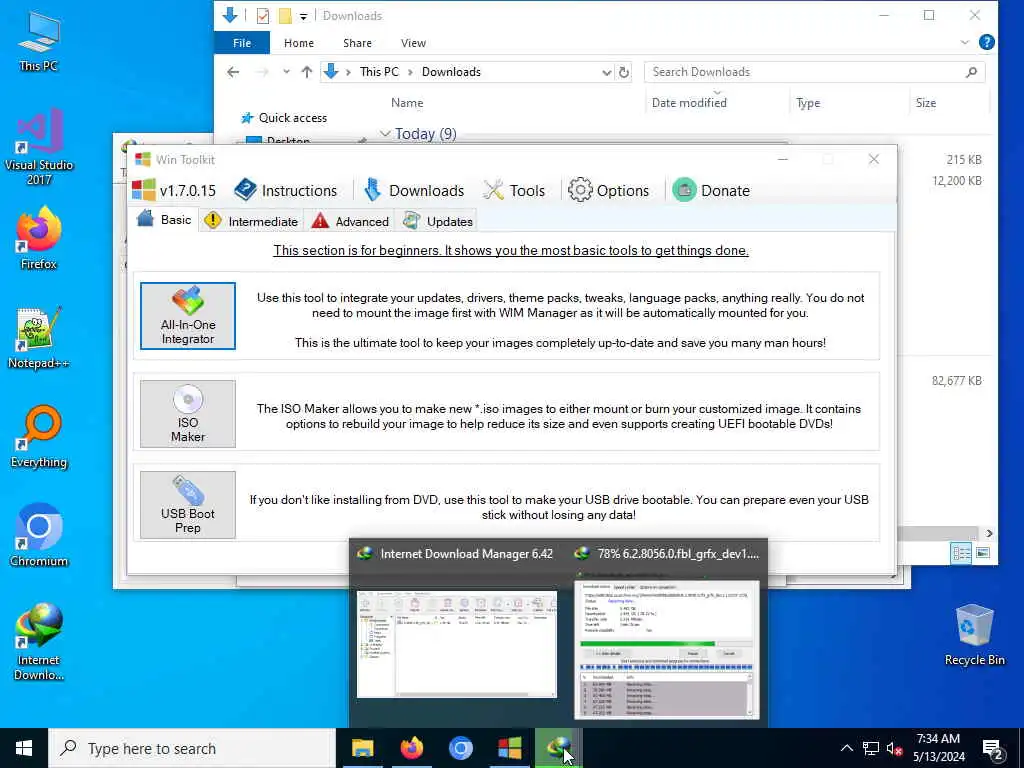Open network tray icon

click(871, 748)
